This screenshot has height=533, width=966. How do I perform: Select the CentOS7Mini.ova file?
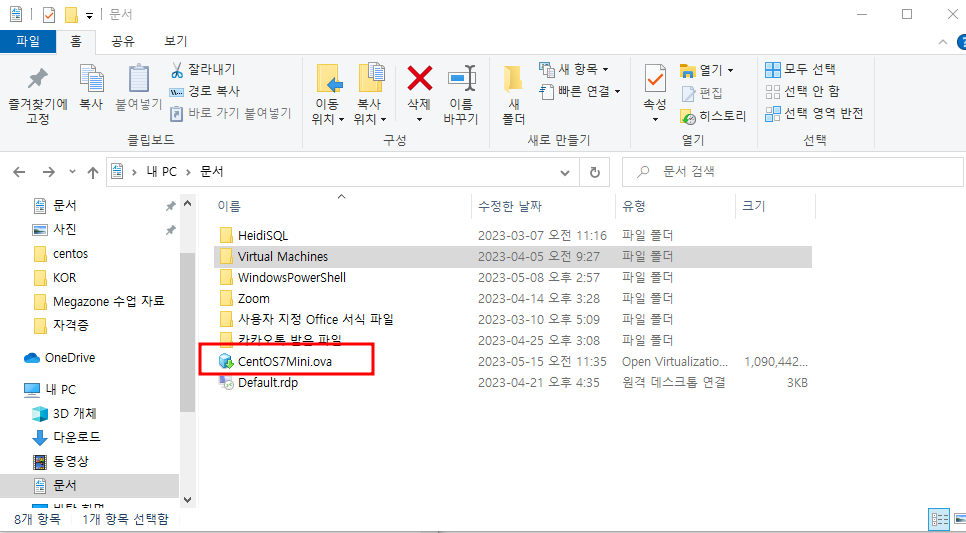pos(285,362)
